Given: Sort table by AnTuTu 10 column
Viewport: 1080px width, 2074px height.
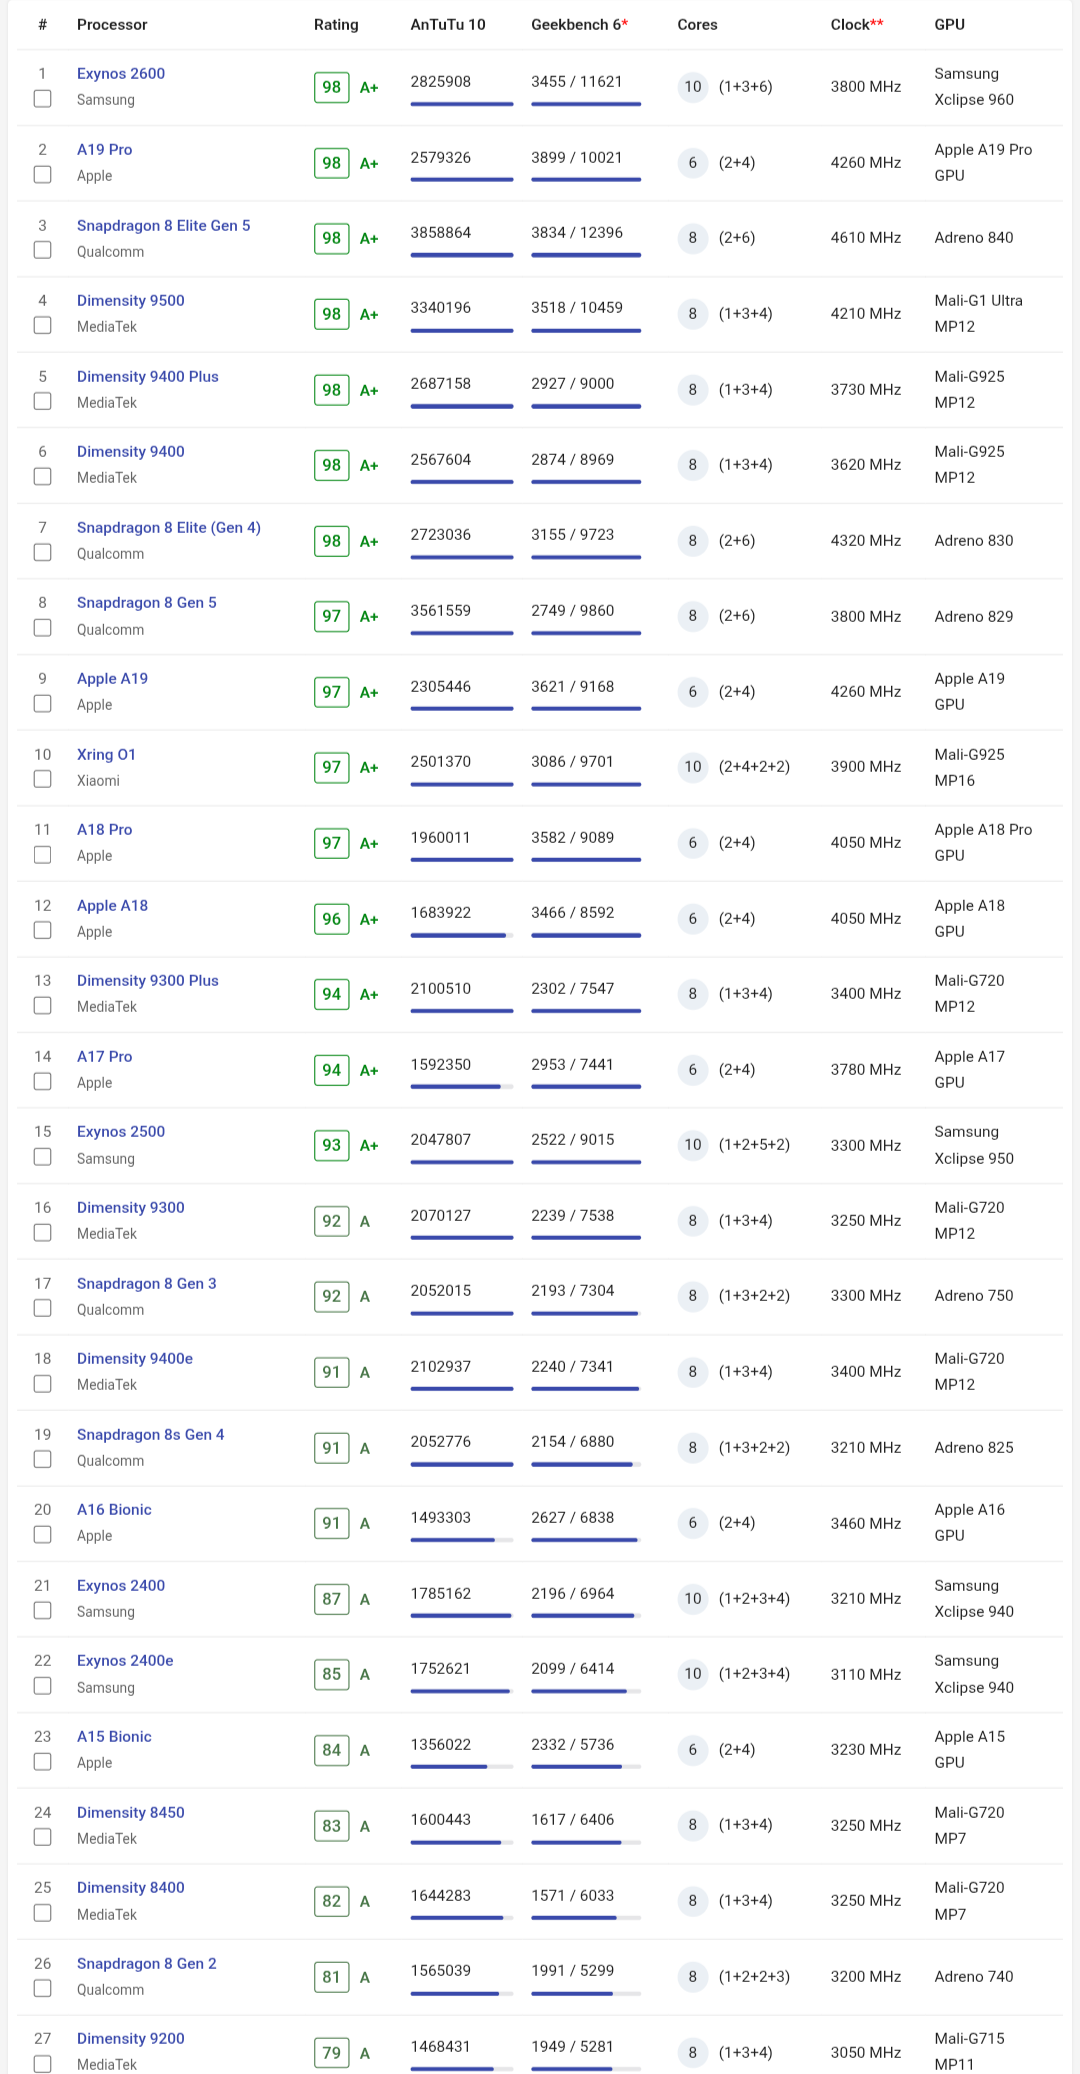Looking at the screenshot, I should click(x=448, y=24).
